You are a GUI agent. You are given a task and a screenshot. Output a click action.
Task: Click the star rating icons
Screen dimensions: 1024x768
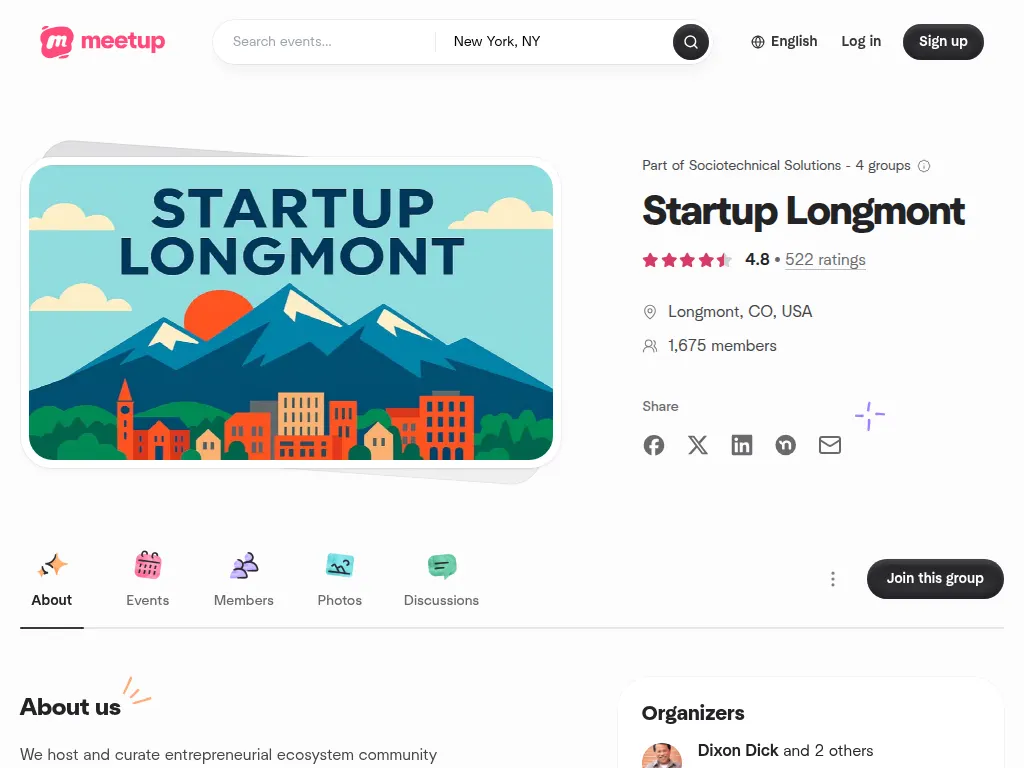[686, 260]
